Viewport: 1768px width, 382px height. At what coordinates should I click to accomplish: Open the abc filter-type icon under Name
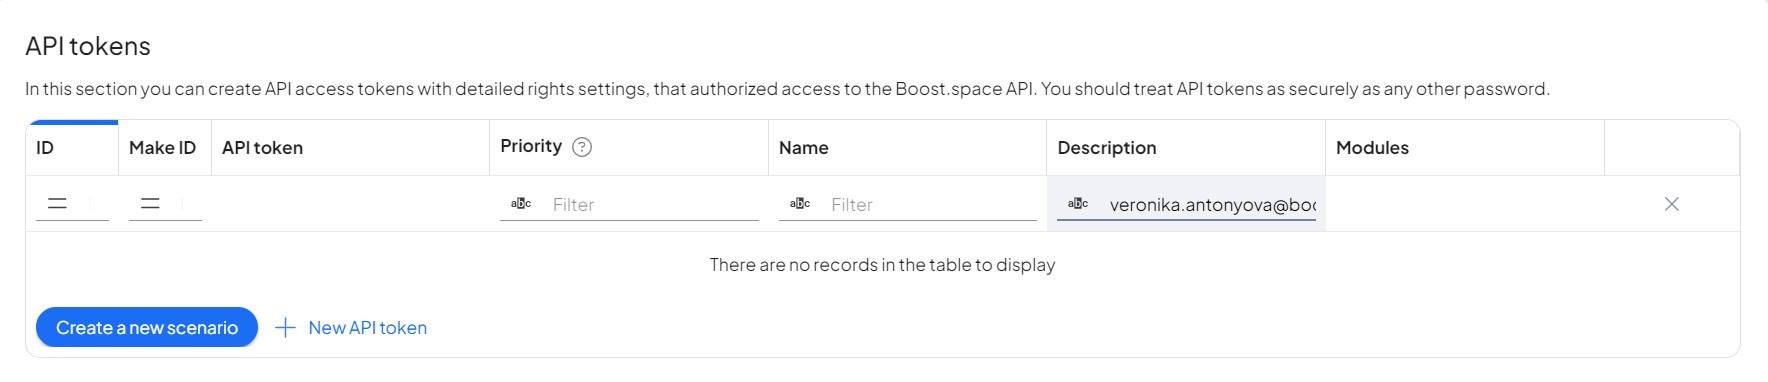[x=800, y=204]
